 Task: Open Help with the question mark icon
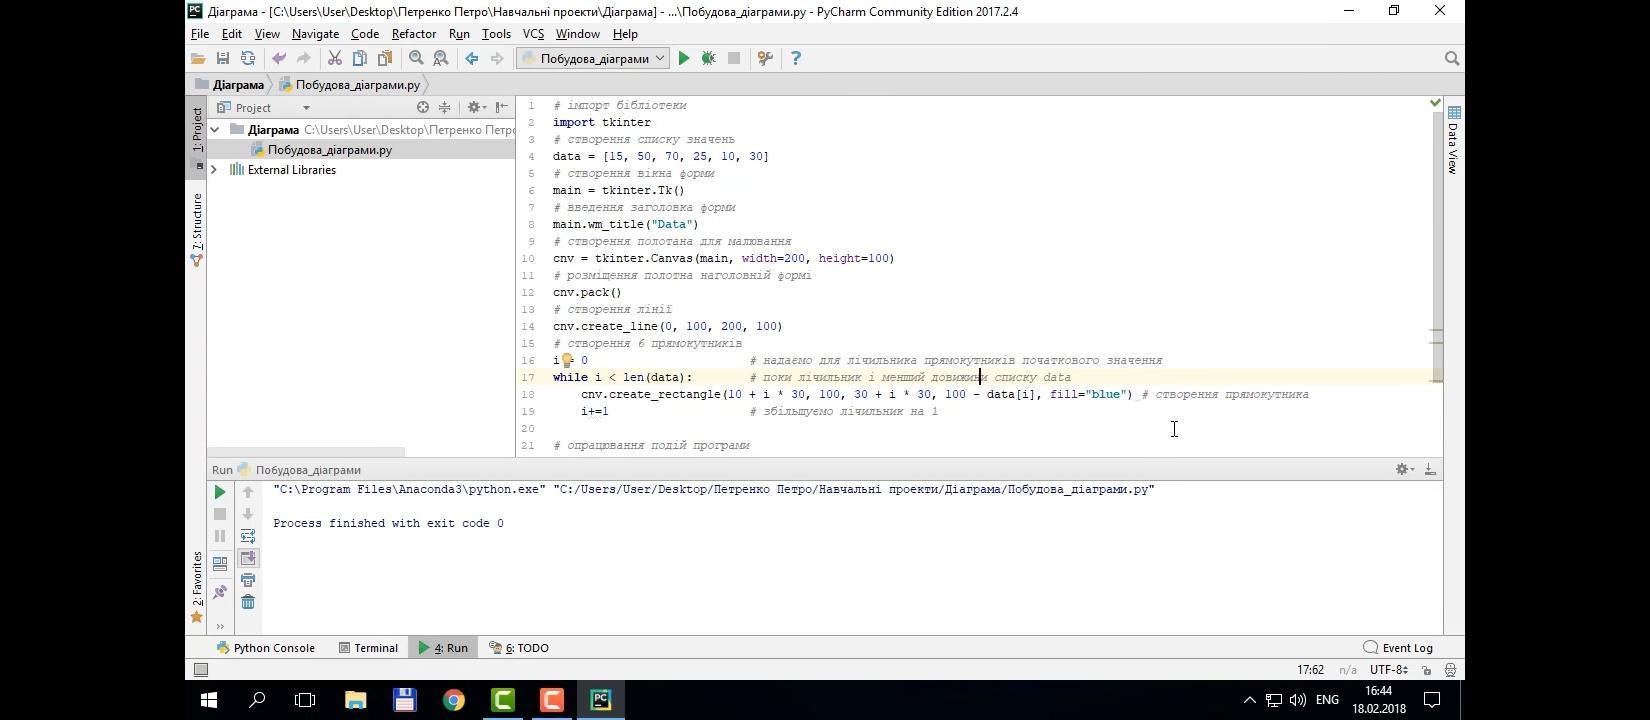(795, 59)
